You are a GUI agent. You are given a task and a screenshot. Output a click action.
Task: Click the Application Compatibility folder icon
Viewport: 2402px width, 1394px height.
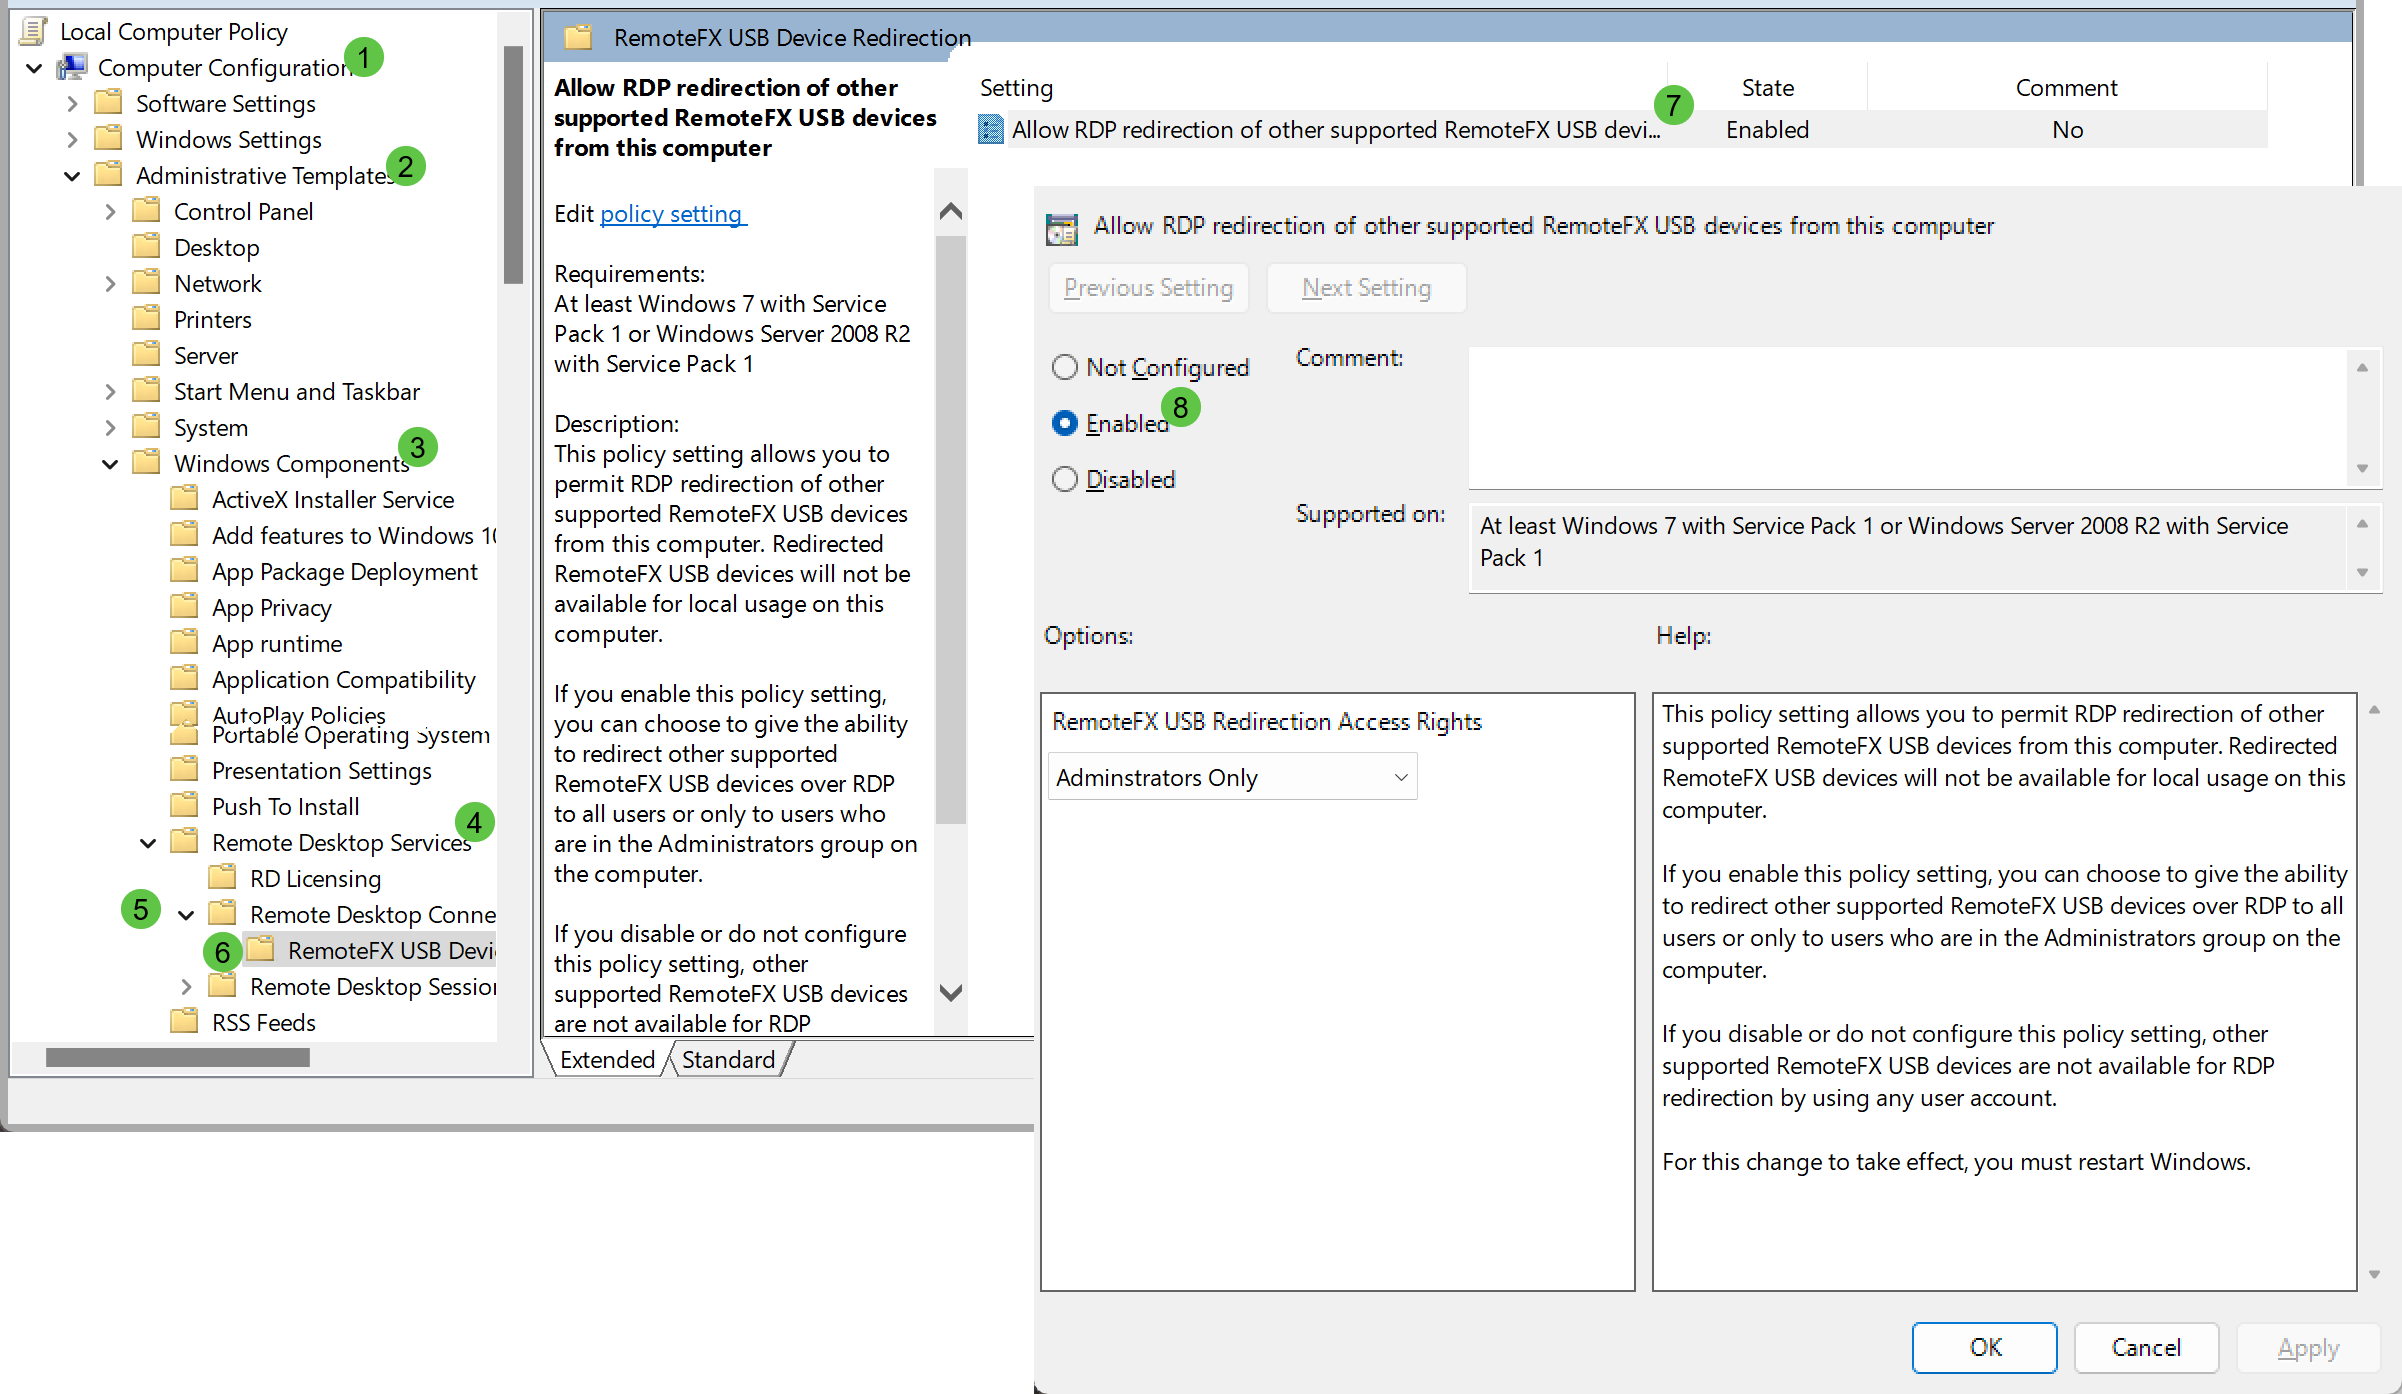click(x=184, y=679)
